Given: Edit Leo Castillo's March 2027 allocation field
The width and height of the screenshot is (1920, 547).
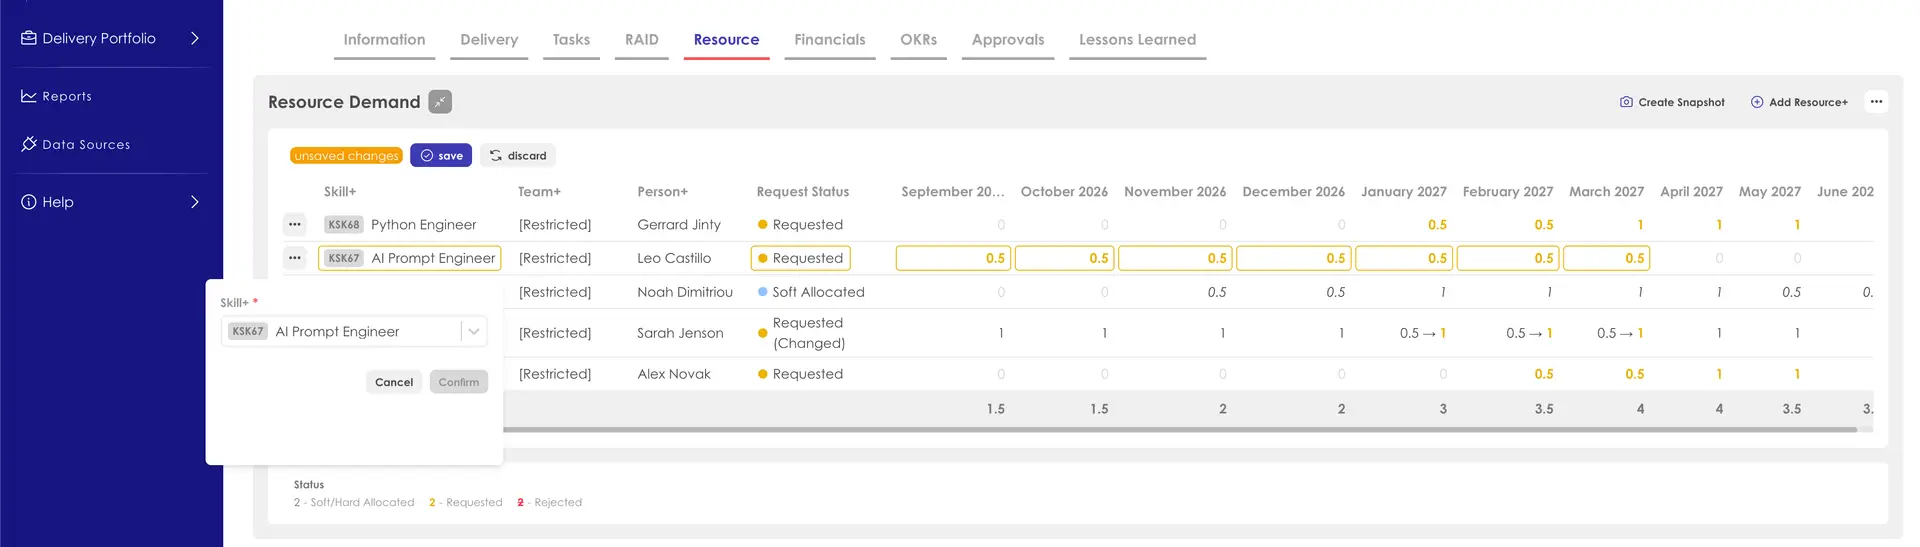Looking at the screenshot, I should (1606, 258).
